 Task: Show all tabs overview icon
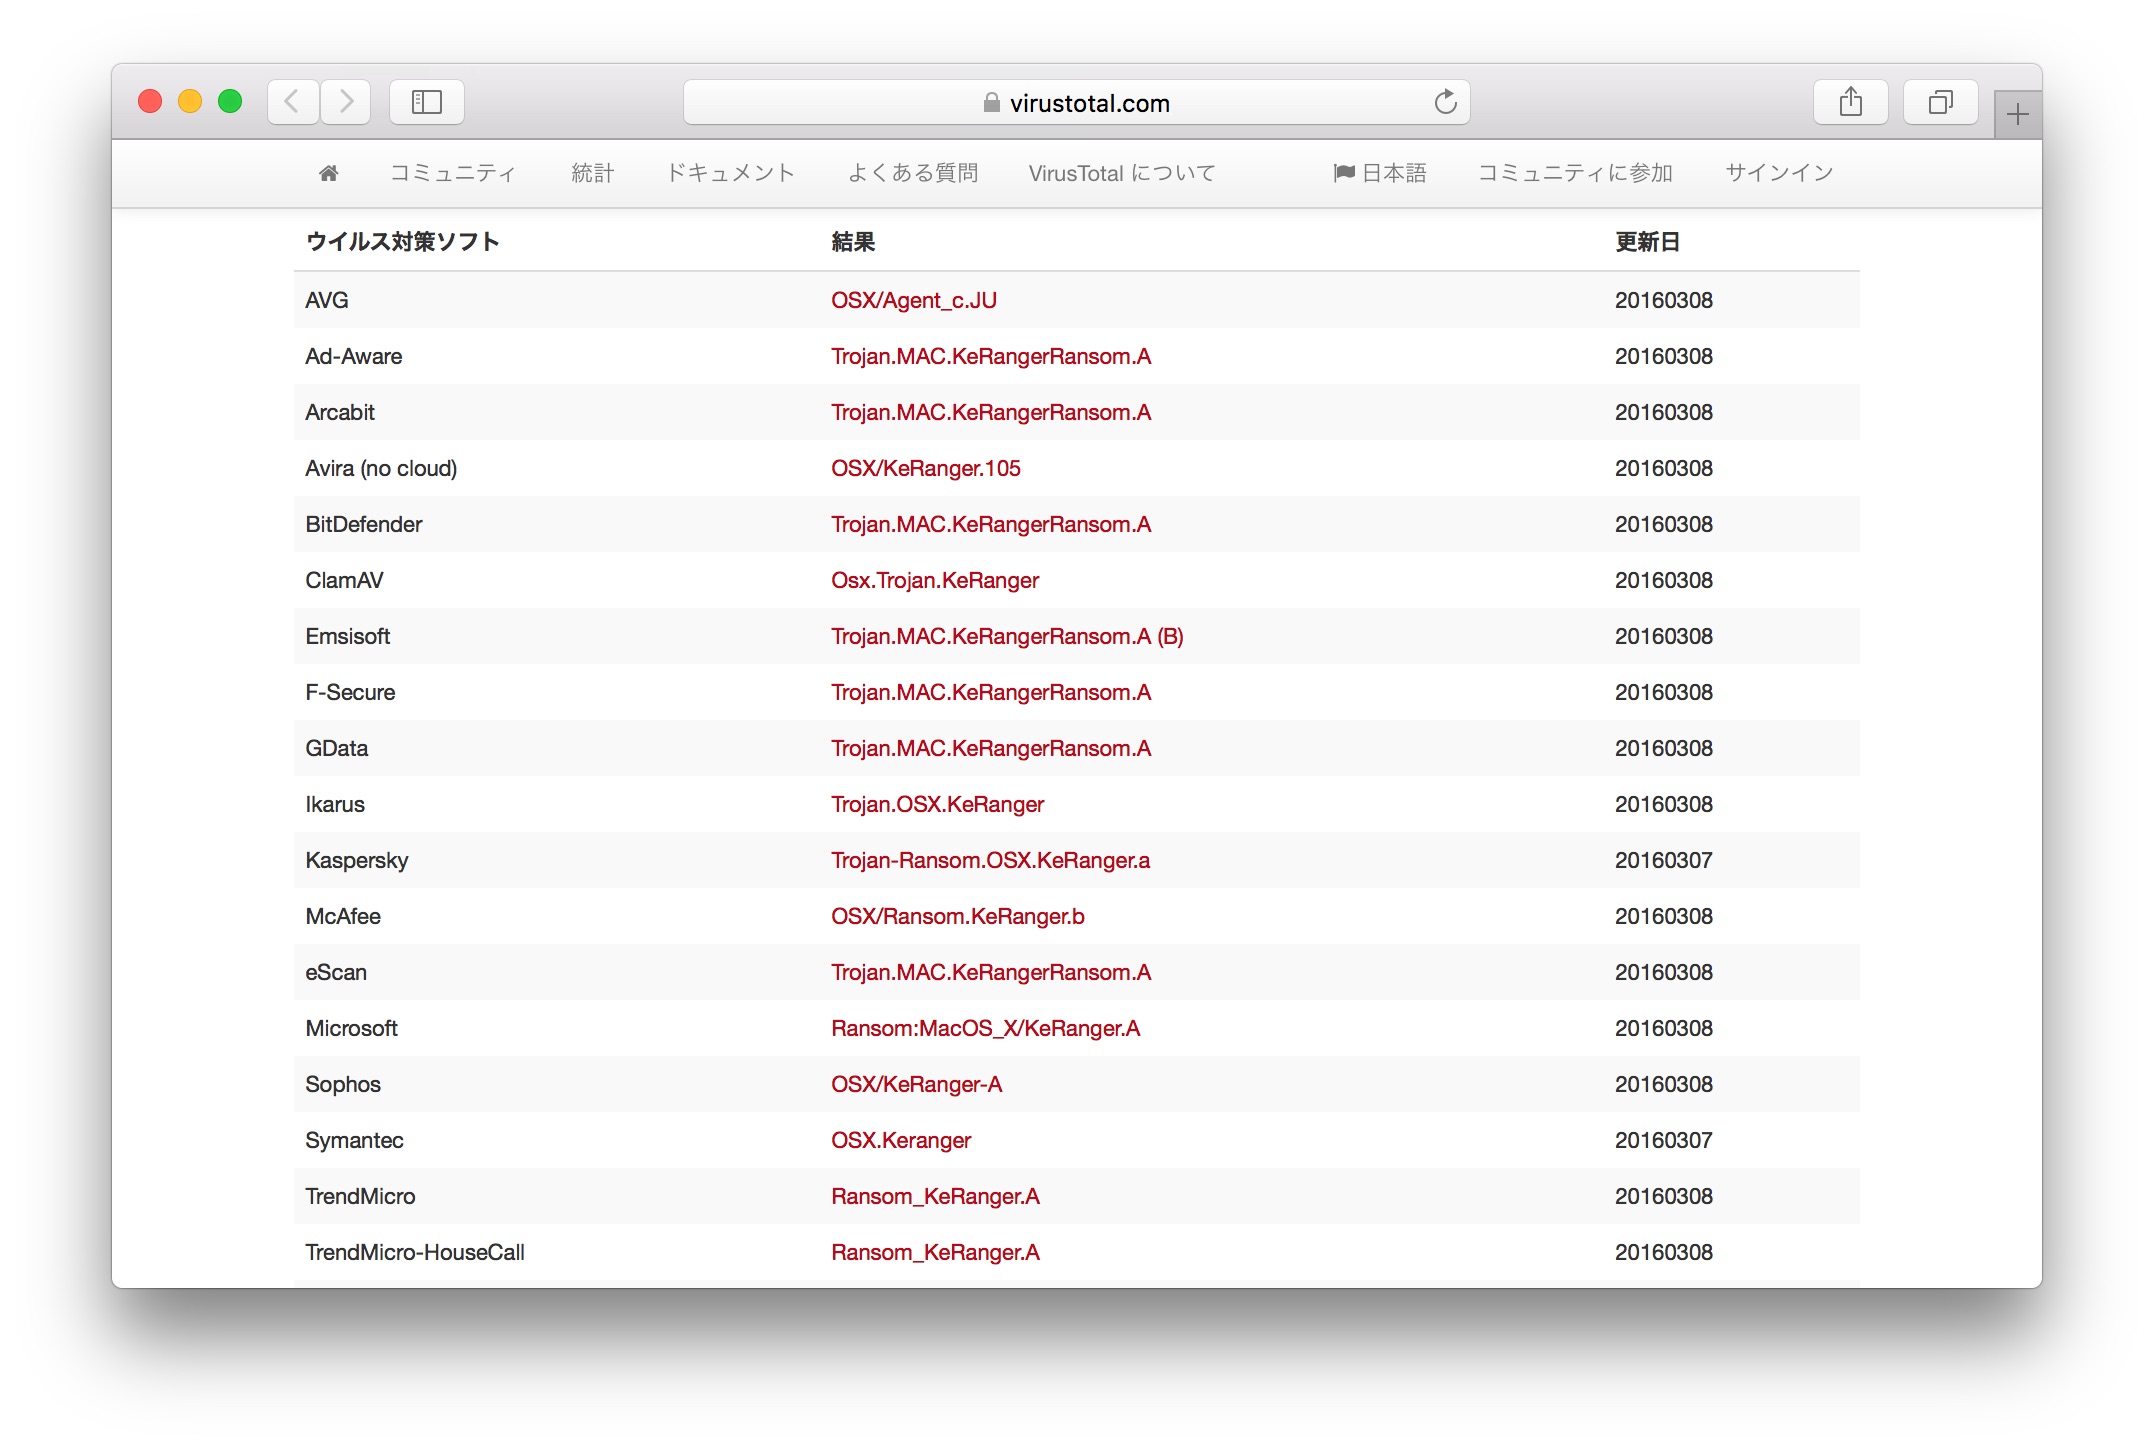coord(1940,102)
